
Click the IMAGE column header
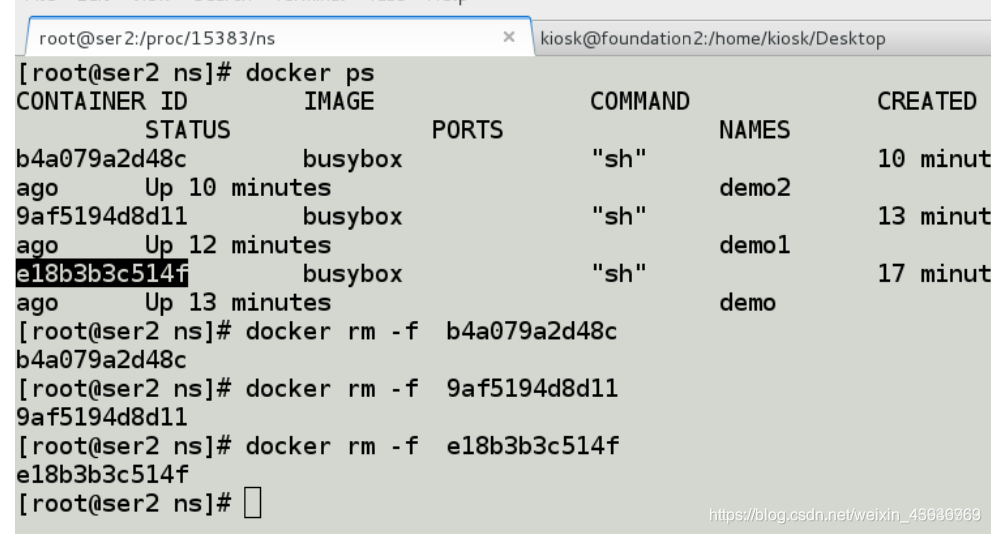(x=339, y=101)
